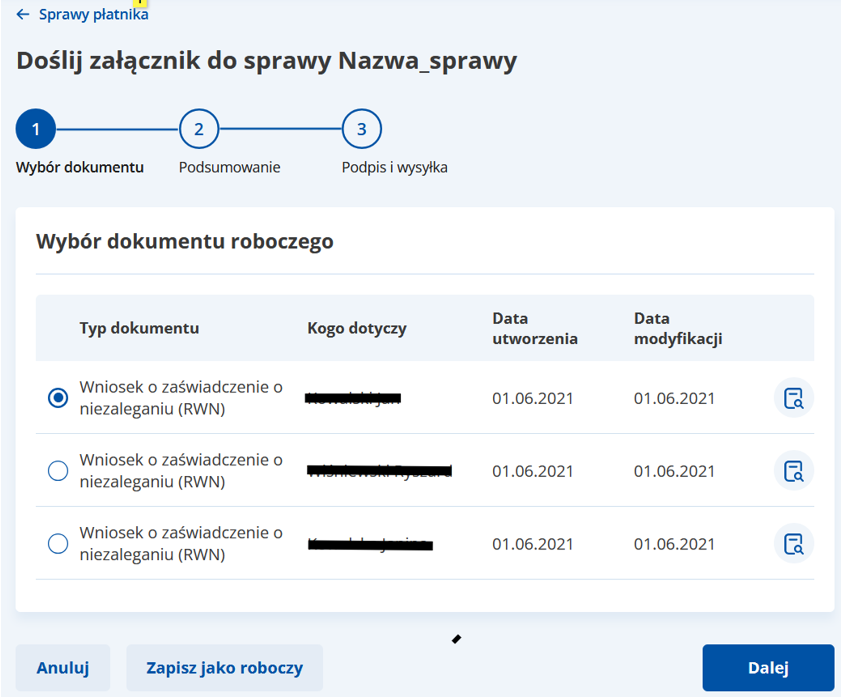Open preview of first RWN document
The image size is (842, 698).
[793, 397]
